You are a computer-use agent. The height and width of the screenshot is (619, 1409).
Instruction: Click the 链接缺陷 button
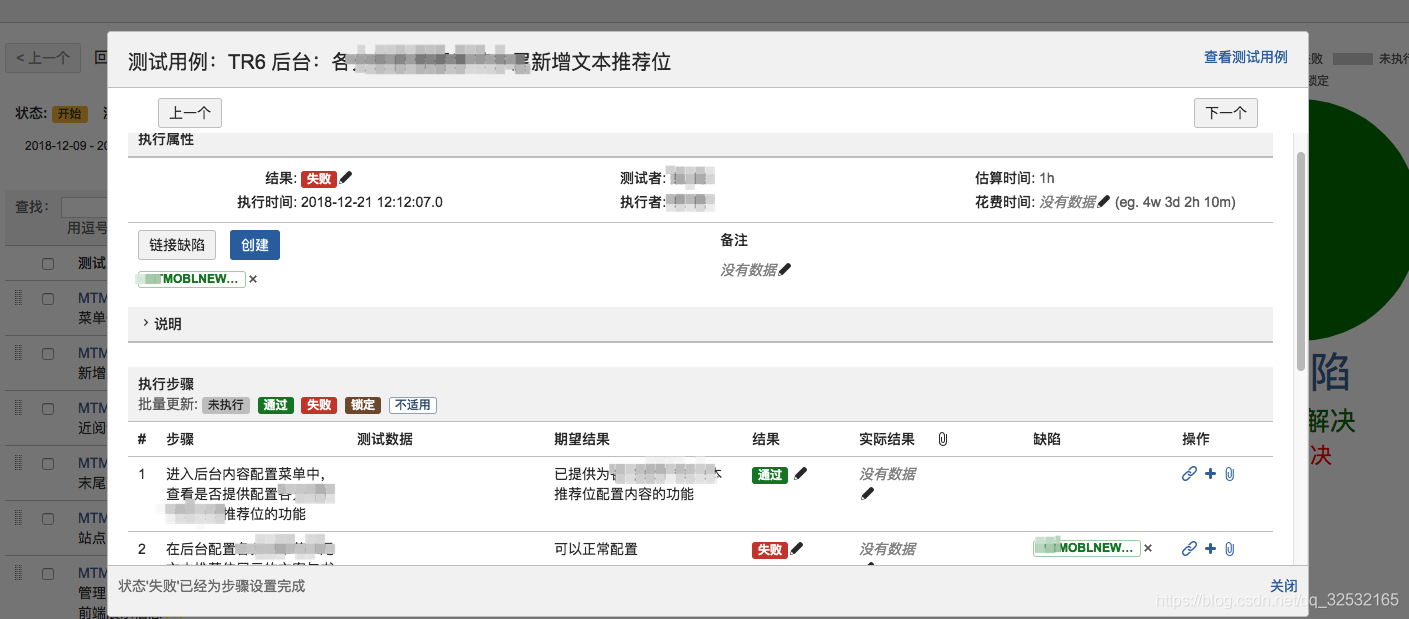click(177, 245)
